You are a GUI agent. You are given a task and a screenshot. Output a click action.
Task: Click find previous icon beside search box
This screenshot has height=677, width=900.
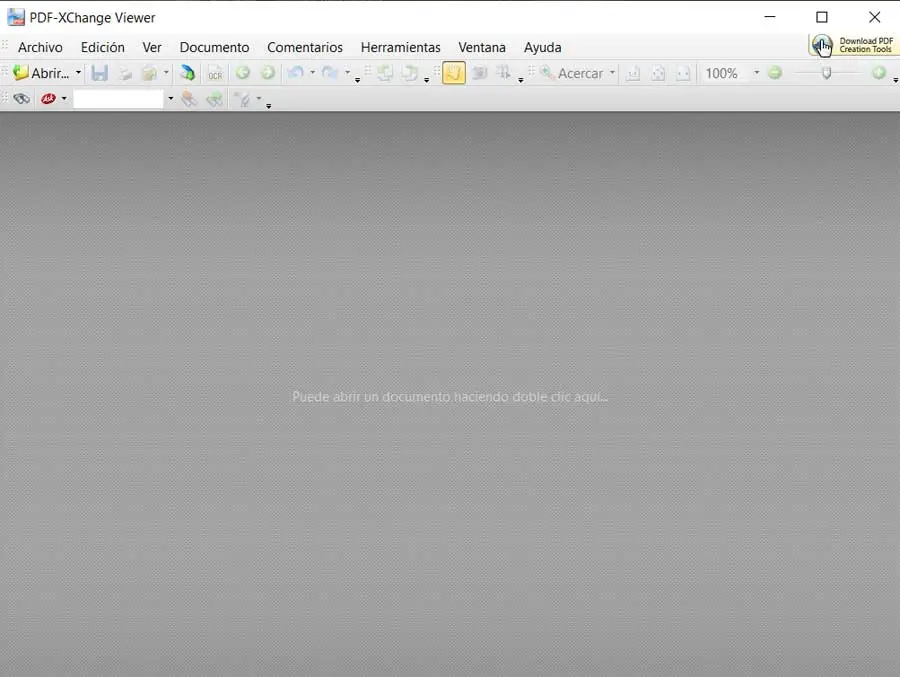(189, 99)
